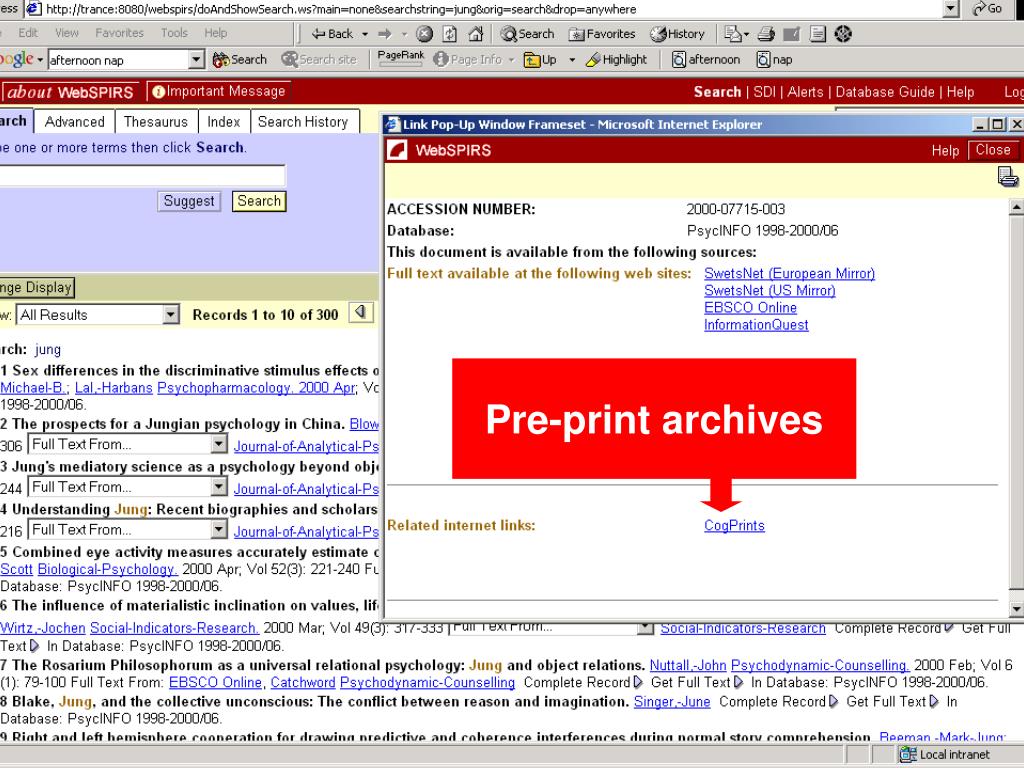Image resolution: width=1024 pixels, height=768 pixels.
Task: Click the Refresh page icon
Action: pyautogui.click(x=450, y=34)
